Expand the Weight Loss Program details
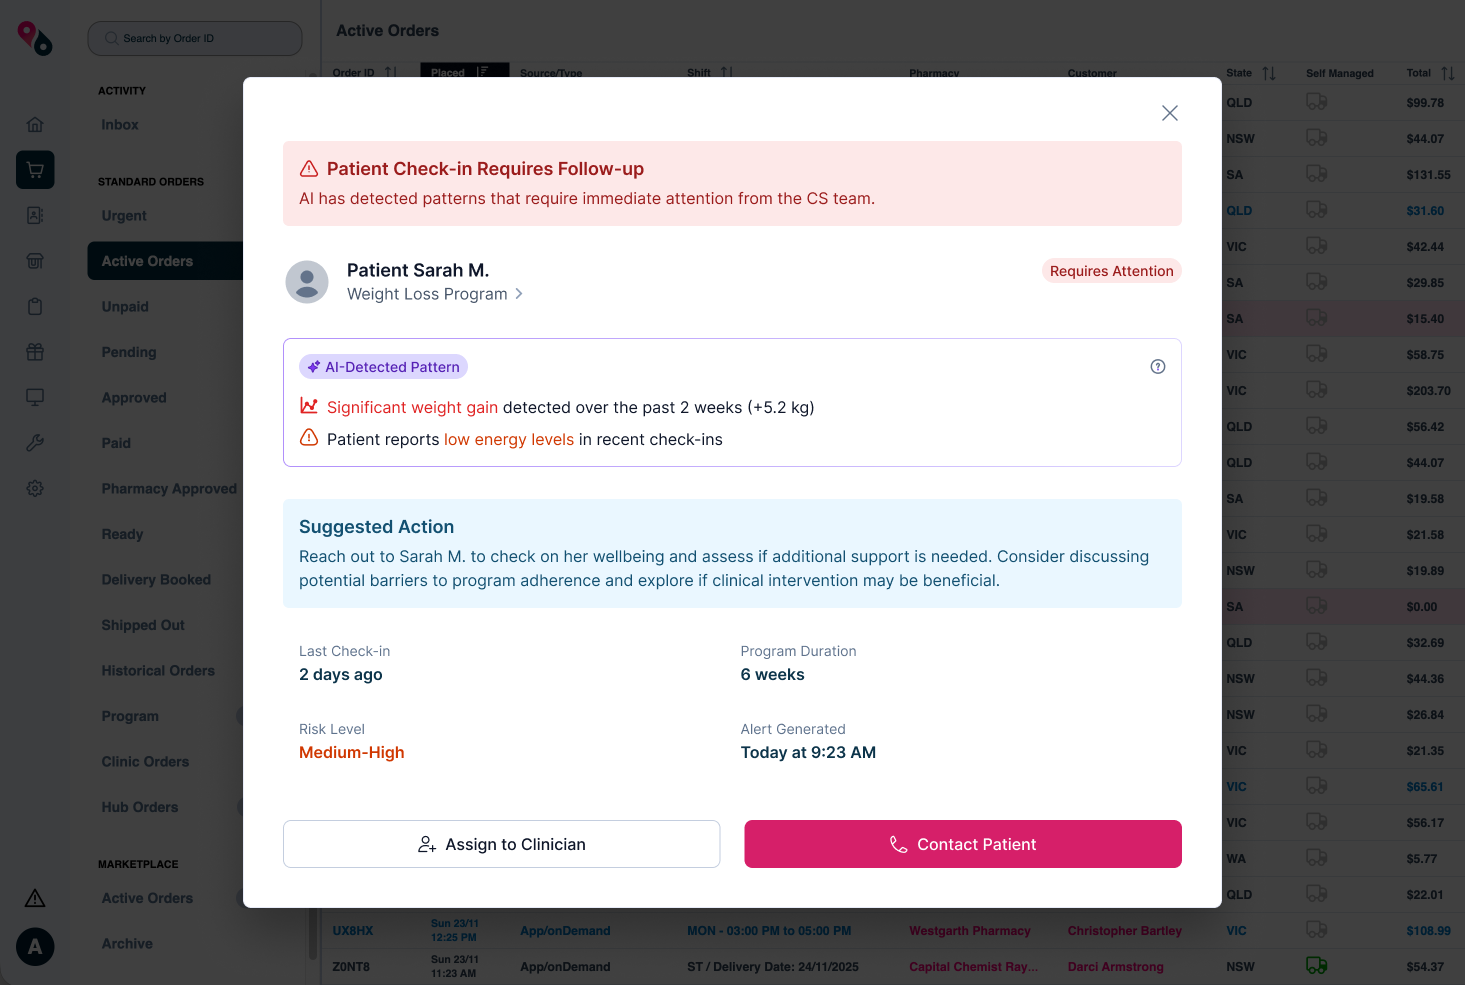The height and width of the screenshot is (985, 1465). tap(519, 293)
